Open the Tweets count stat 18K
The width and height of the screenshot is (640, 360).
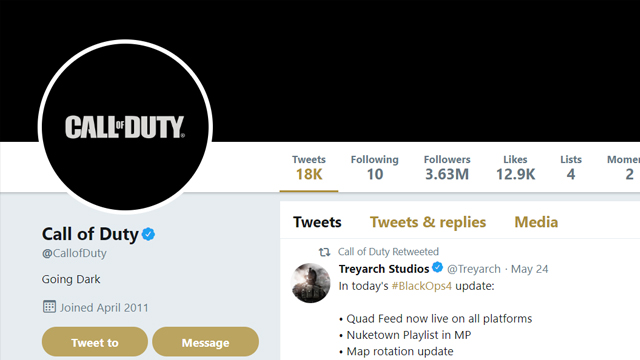coord(309,168)
